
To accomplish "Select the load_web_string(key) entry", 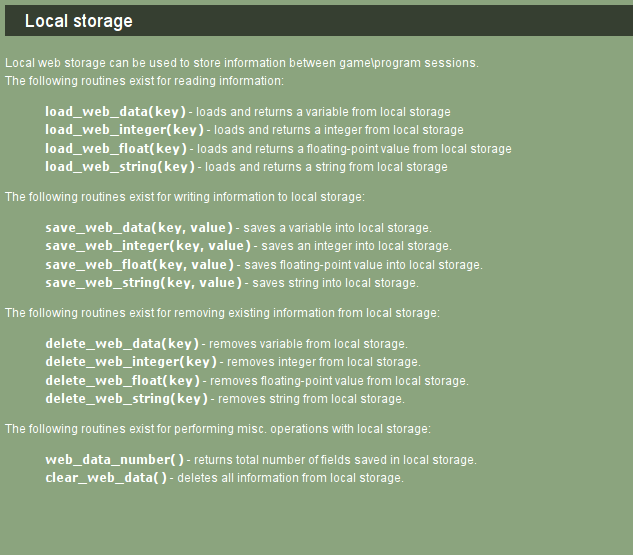I will [x=120, y=167].
